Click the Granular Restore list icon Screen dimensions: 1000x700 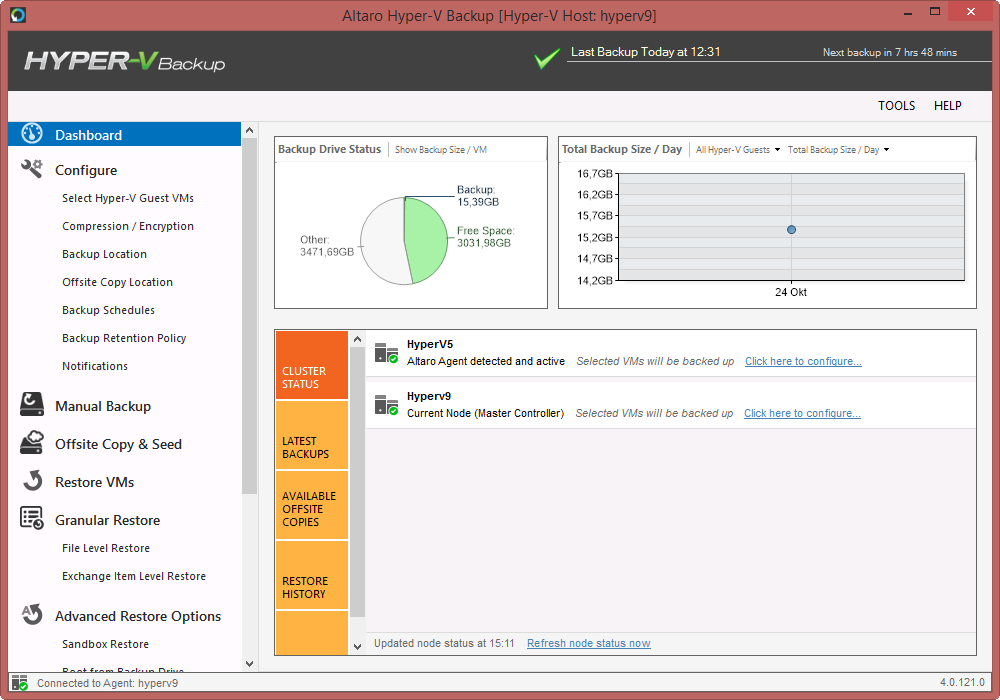(32, 518)
